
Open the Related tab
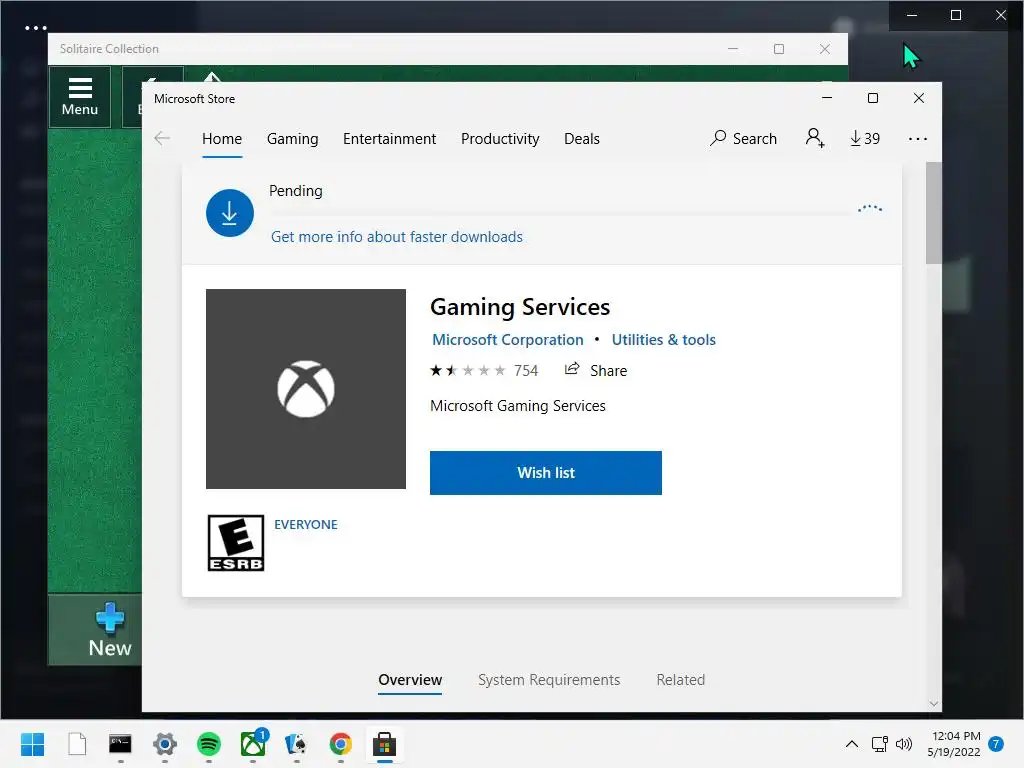point(680,680)
